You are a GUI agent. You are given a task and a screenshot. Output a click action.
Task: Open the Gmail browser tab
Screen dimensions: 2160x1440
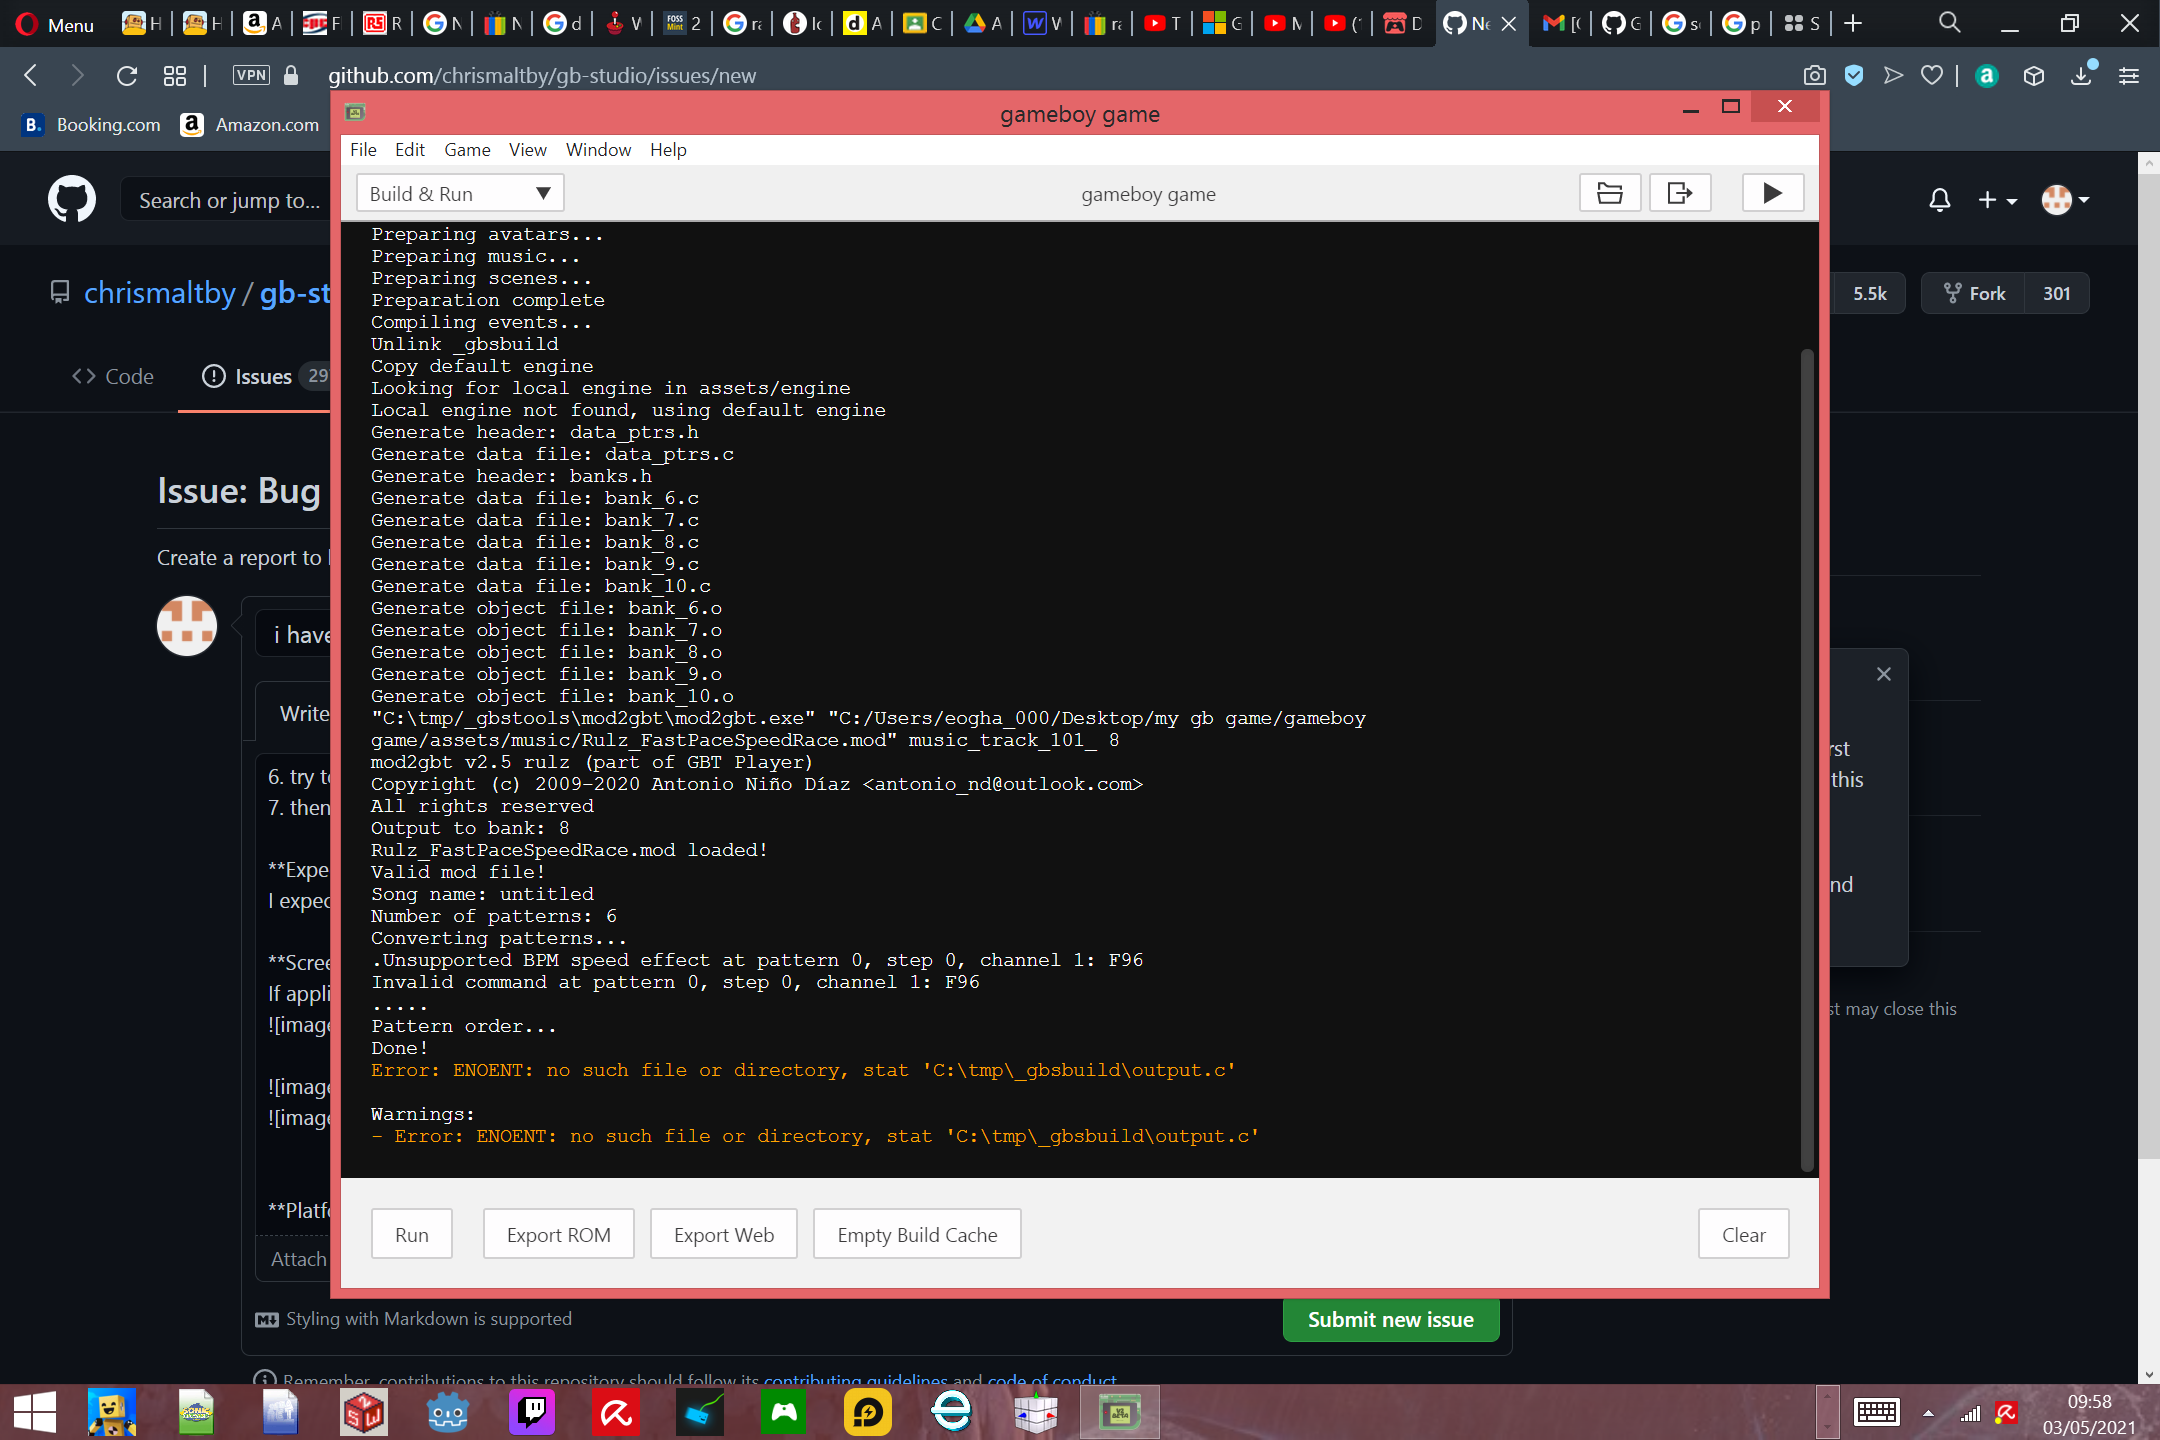point(1561,23)
